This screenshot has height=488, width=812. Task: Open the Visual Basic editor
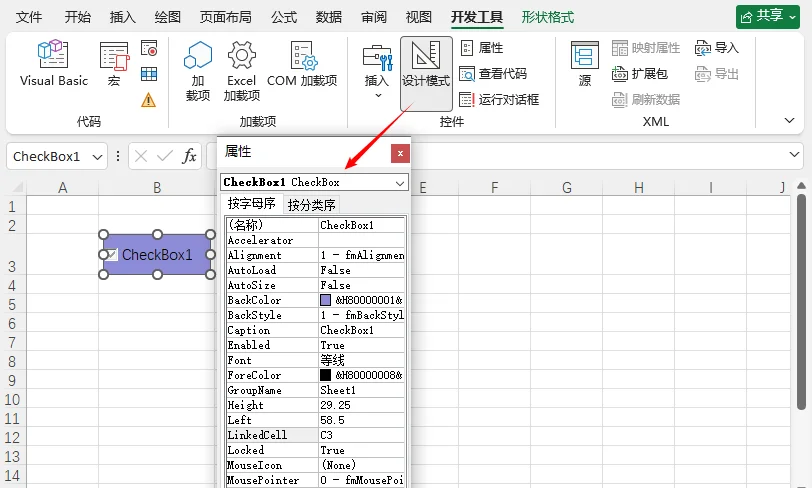coord(53,63)
